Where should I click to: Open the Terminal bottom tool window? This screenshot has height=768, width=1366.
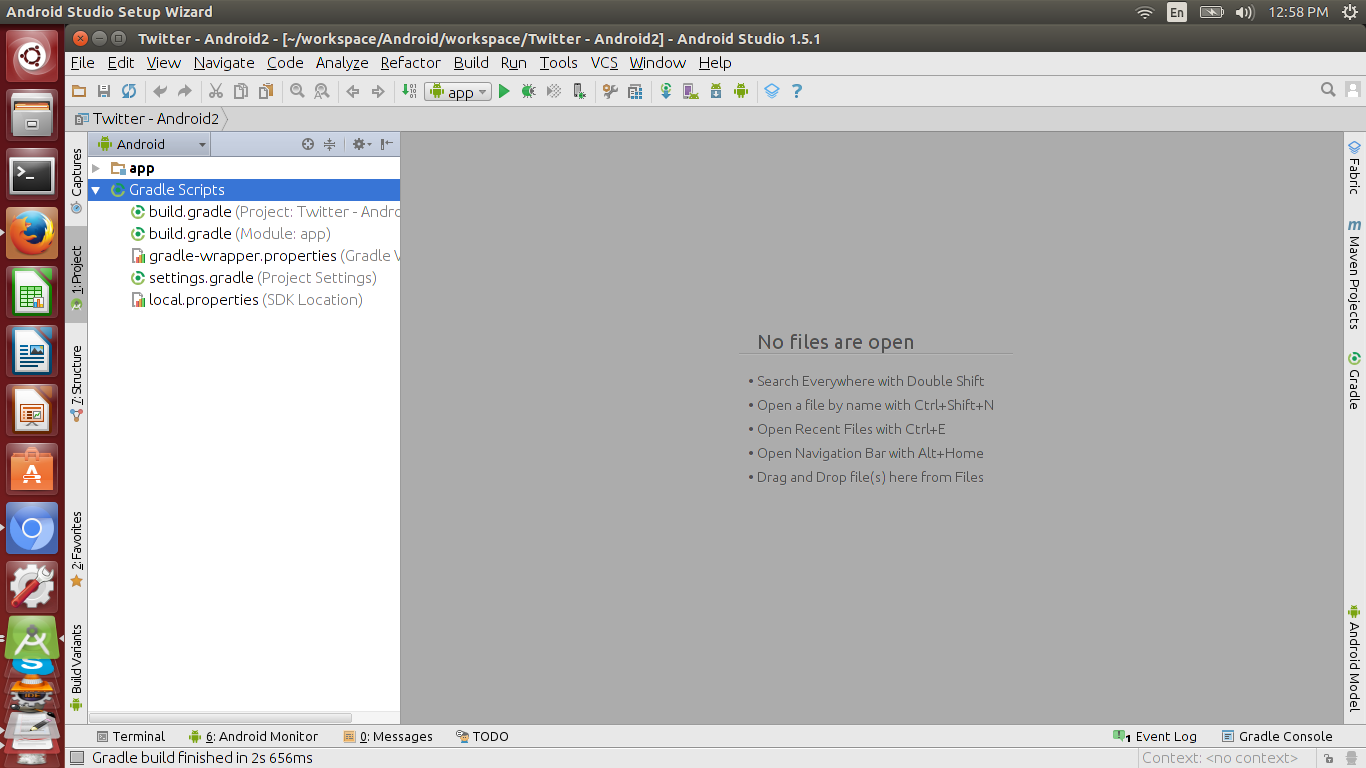coord(130,736)
